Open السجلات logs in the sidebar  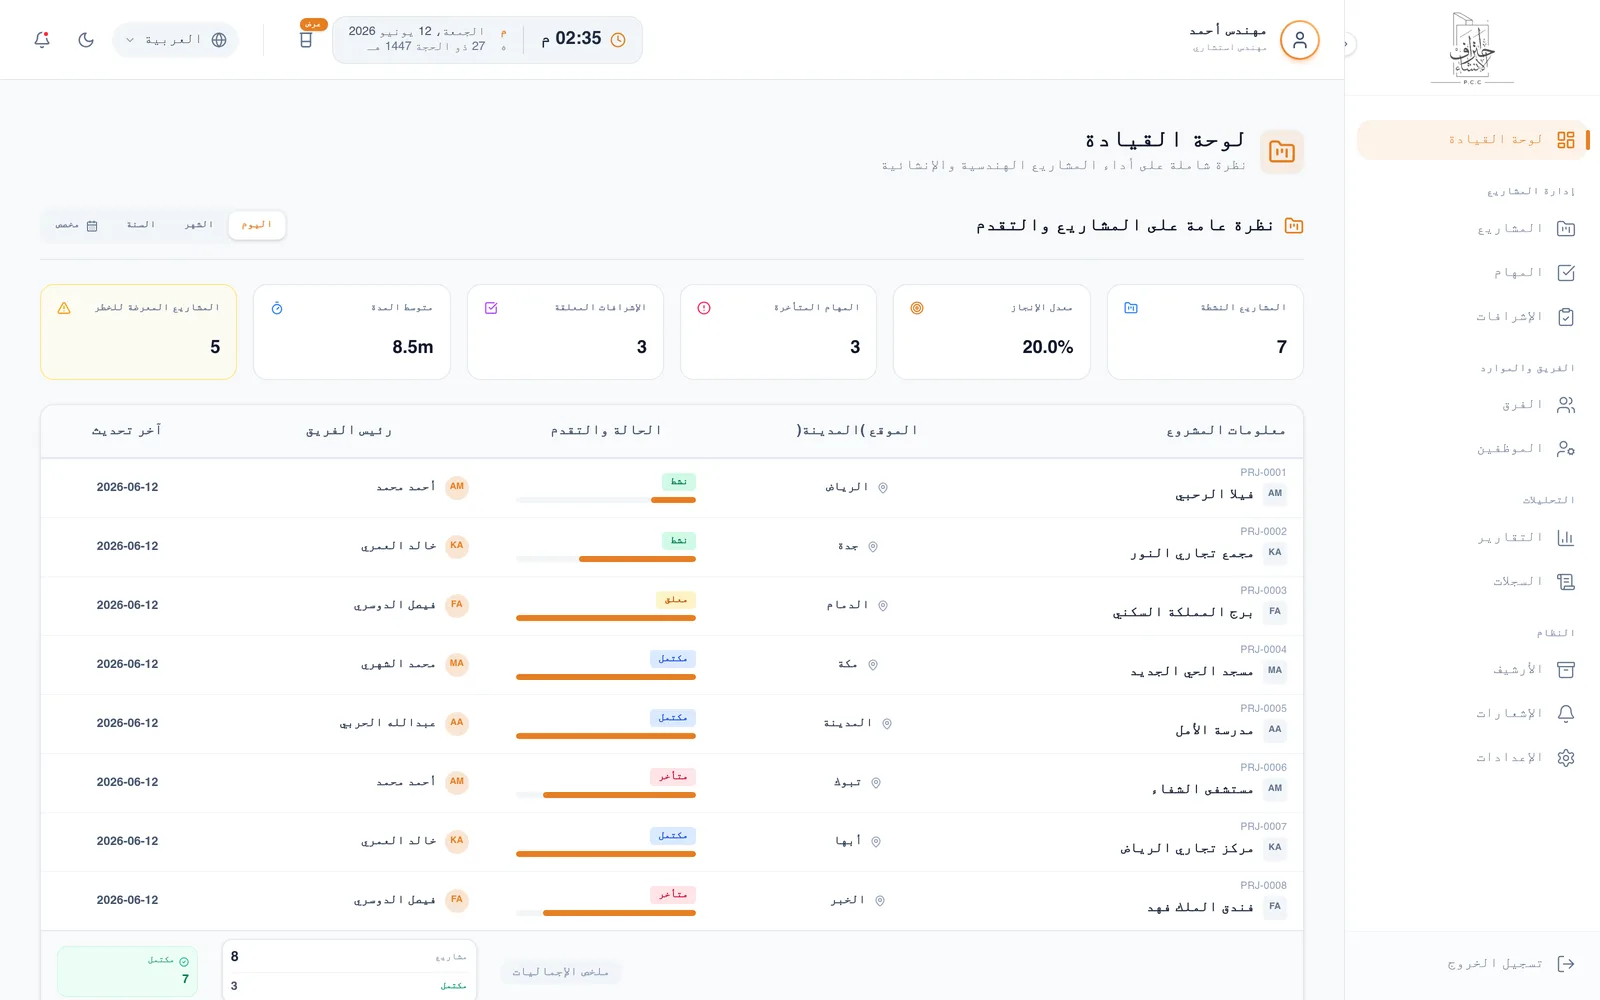pos(1472,582)
